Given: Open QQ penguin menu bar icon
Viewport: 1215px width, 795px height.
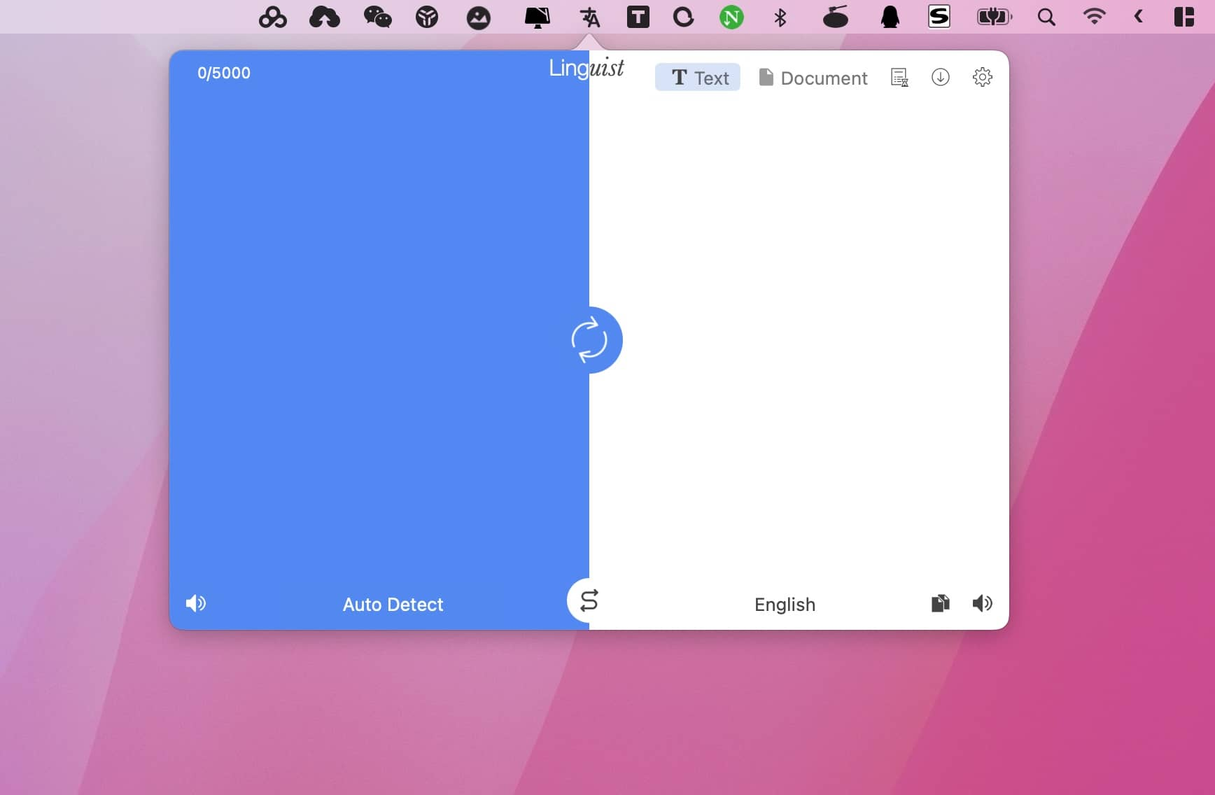Looking at the screenshot, I should [890, 17].
